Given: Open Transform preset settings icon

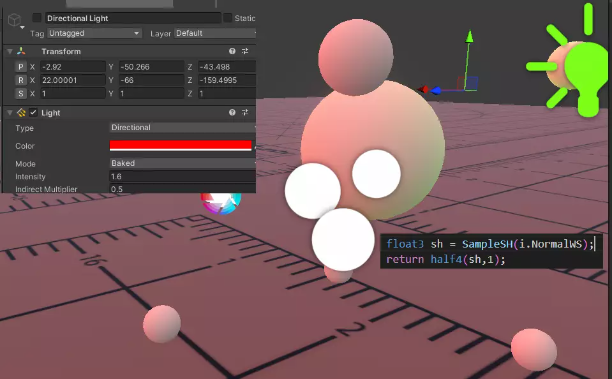Looking at the screenshot, I should pos(245,51).
